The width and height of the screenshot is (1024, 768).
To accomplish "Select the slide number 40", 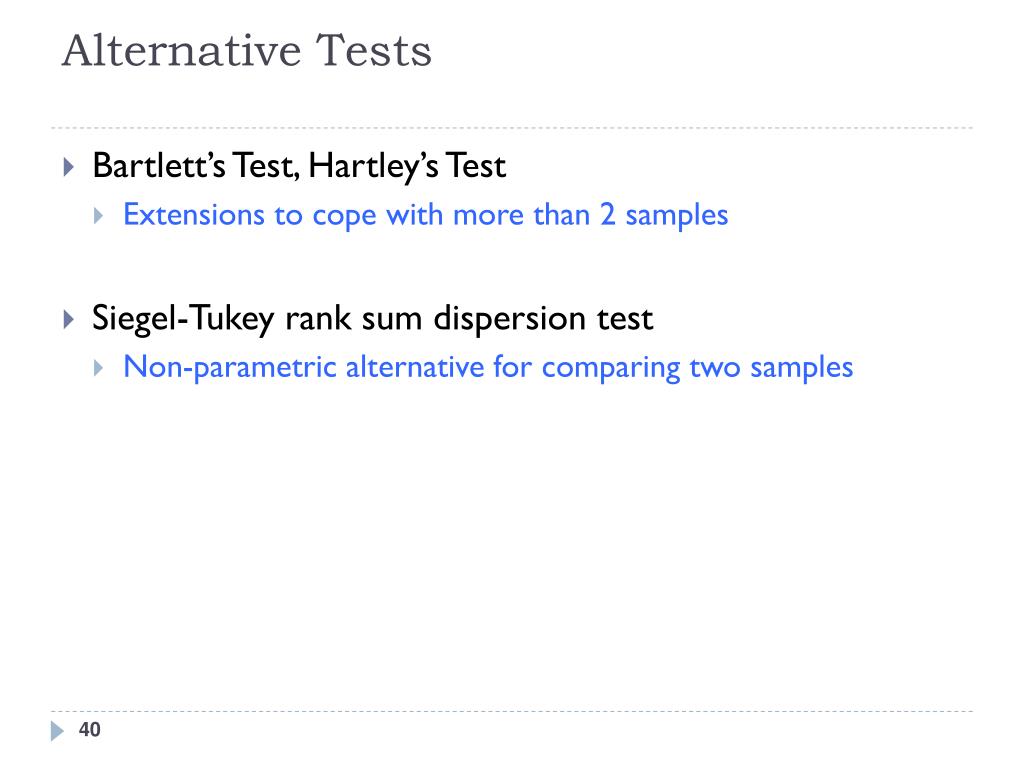I will 89,729.
